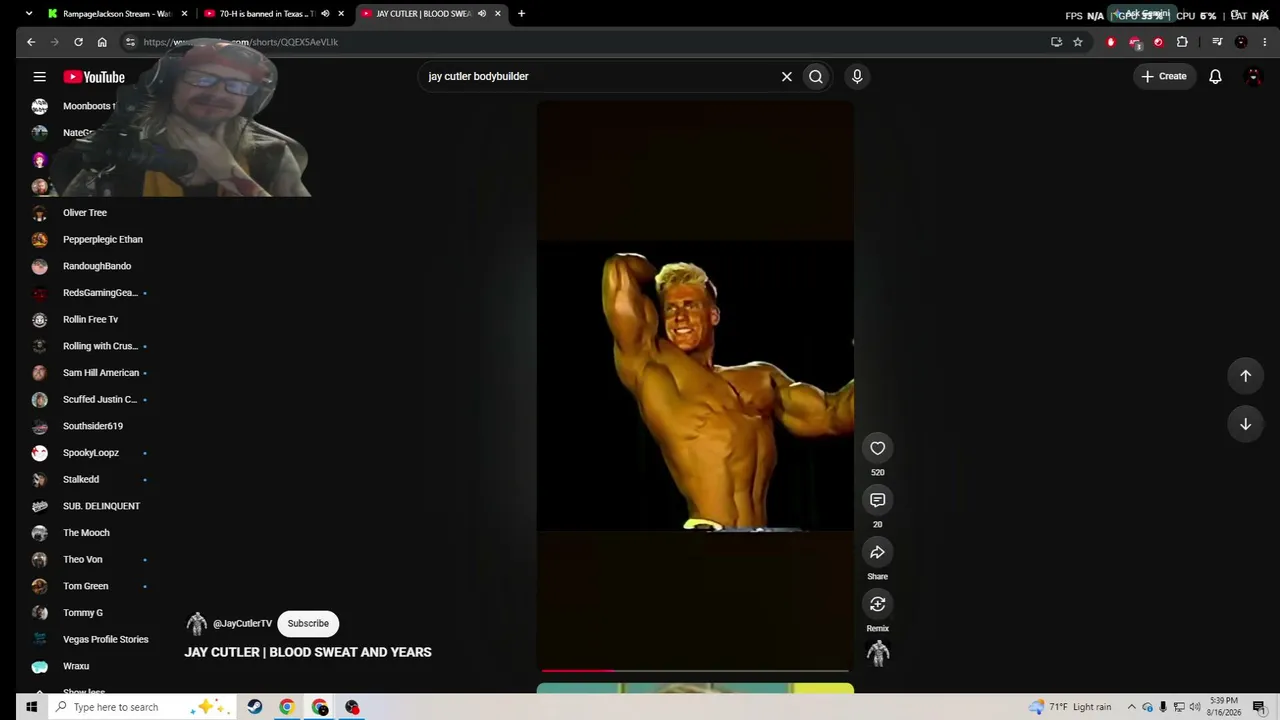Open the Windows notification center
1280x720 pixels.
[x=1259, y=707]
